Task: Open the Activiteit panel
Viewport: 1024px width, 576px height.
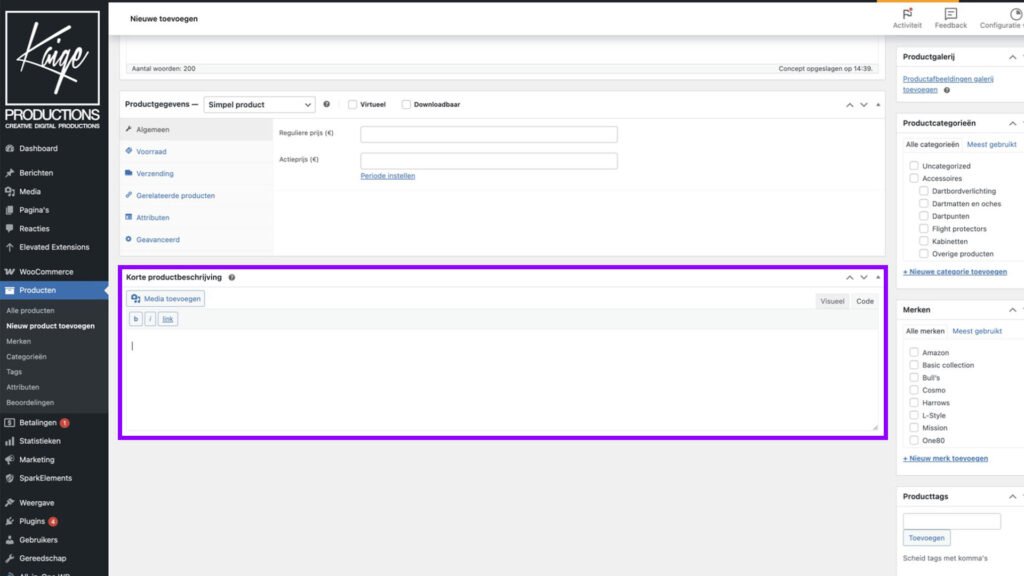Action: coord(907,16)
